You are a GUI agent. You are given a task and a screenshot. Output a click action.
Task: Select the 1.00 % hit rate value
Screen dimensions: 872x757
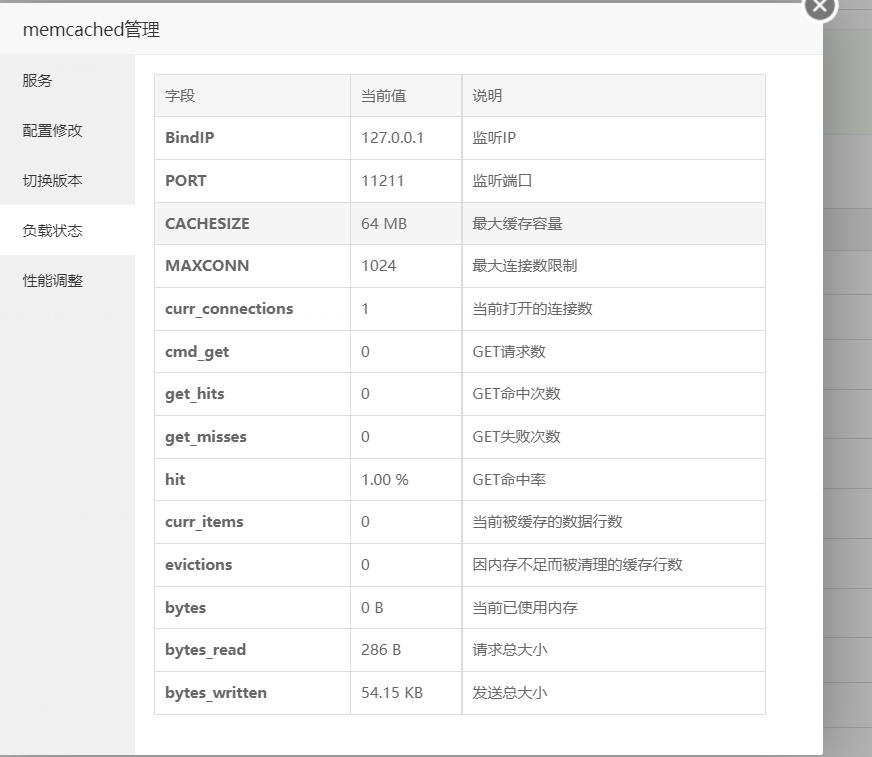point(385,479)
